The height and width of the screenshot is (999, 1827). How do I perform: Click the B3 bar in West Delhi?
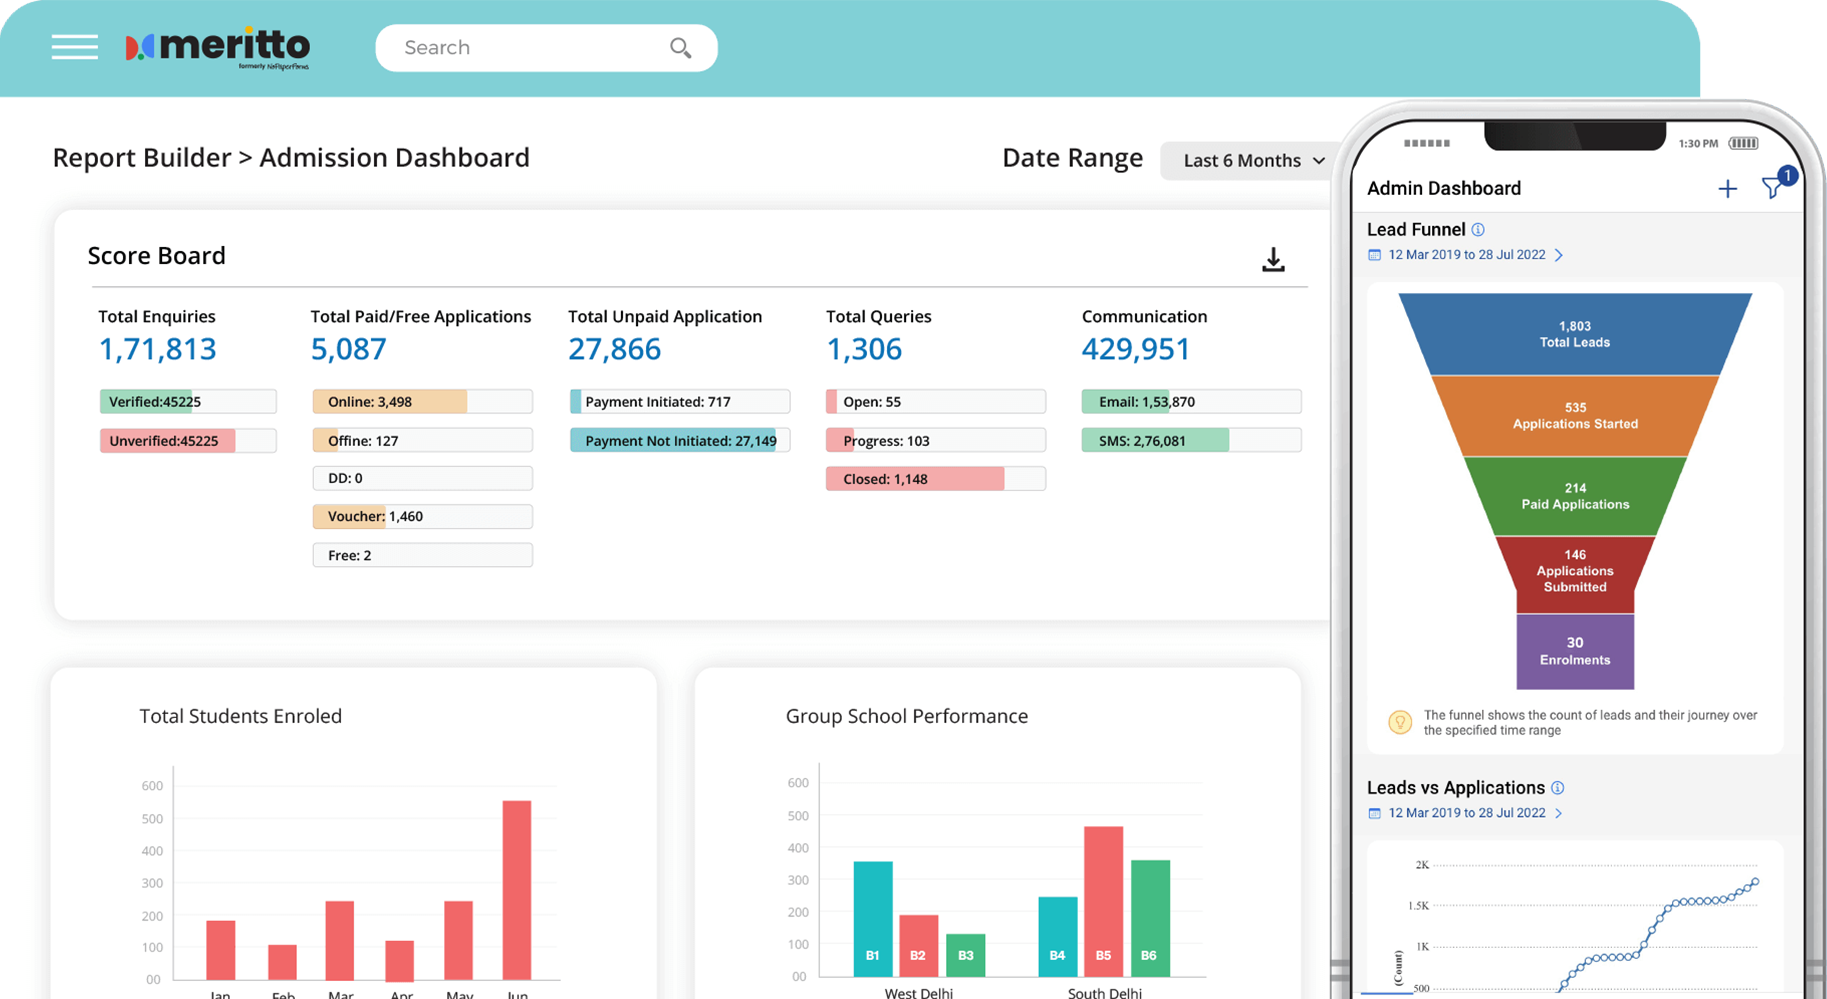[x=966, y=955]
